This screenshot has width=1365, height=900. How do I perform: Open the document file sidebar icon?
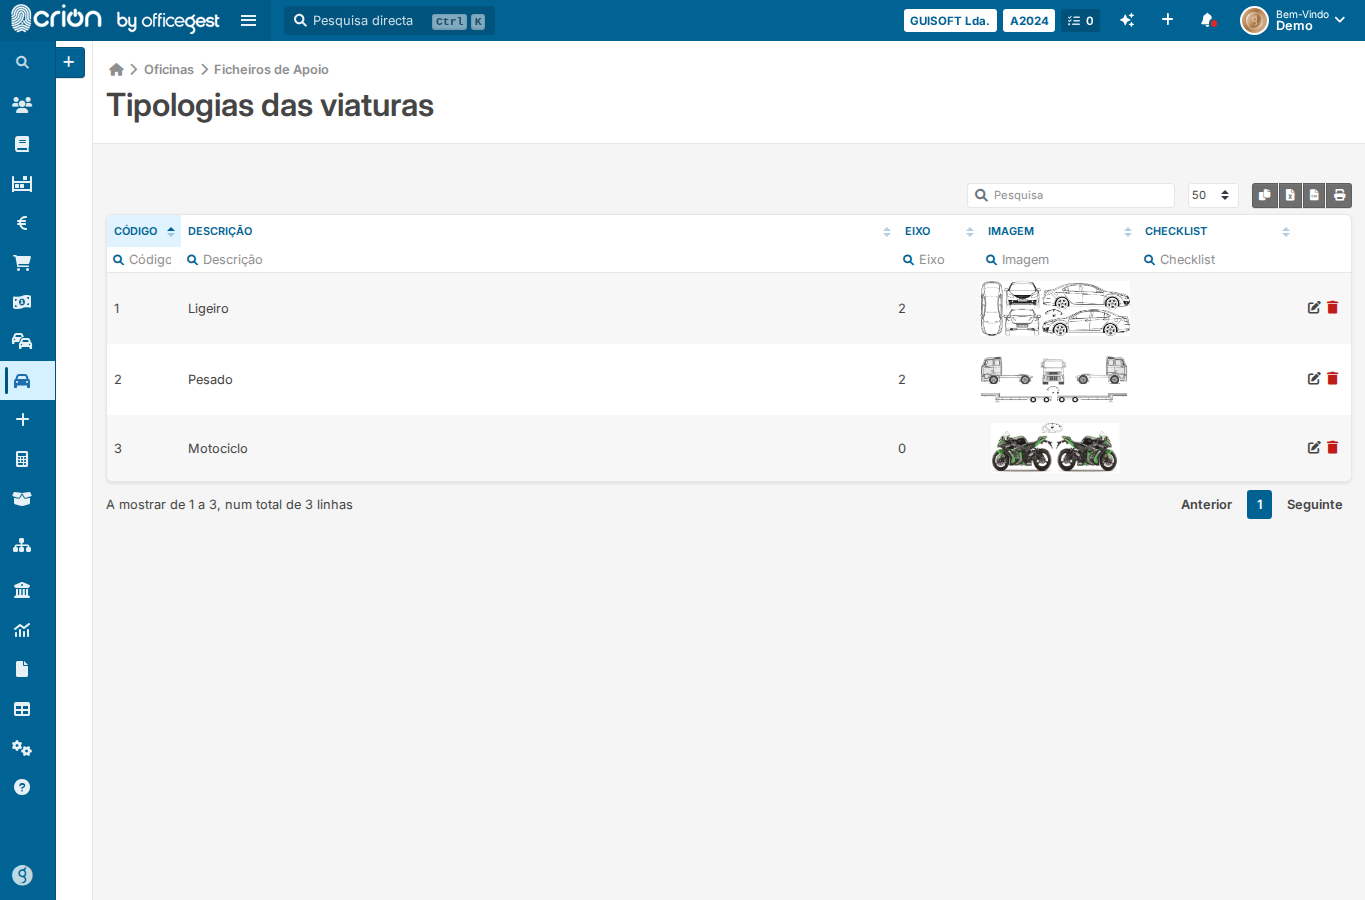coord(22,669)
